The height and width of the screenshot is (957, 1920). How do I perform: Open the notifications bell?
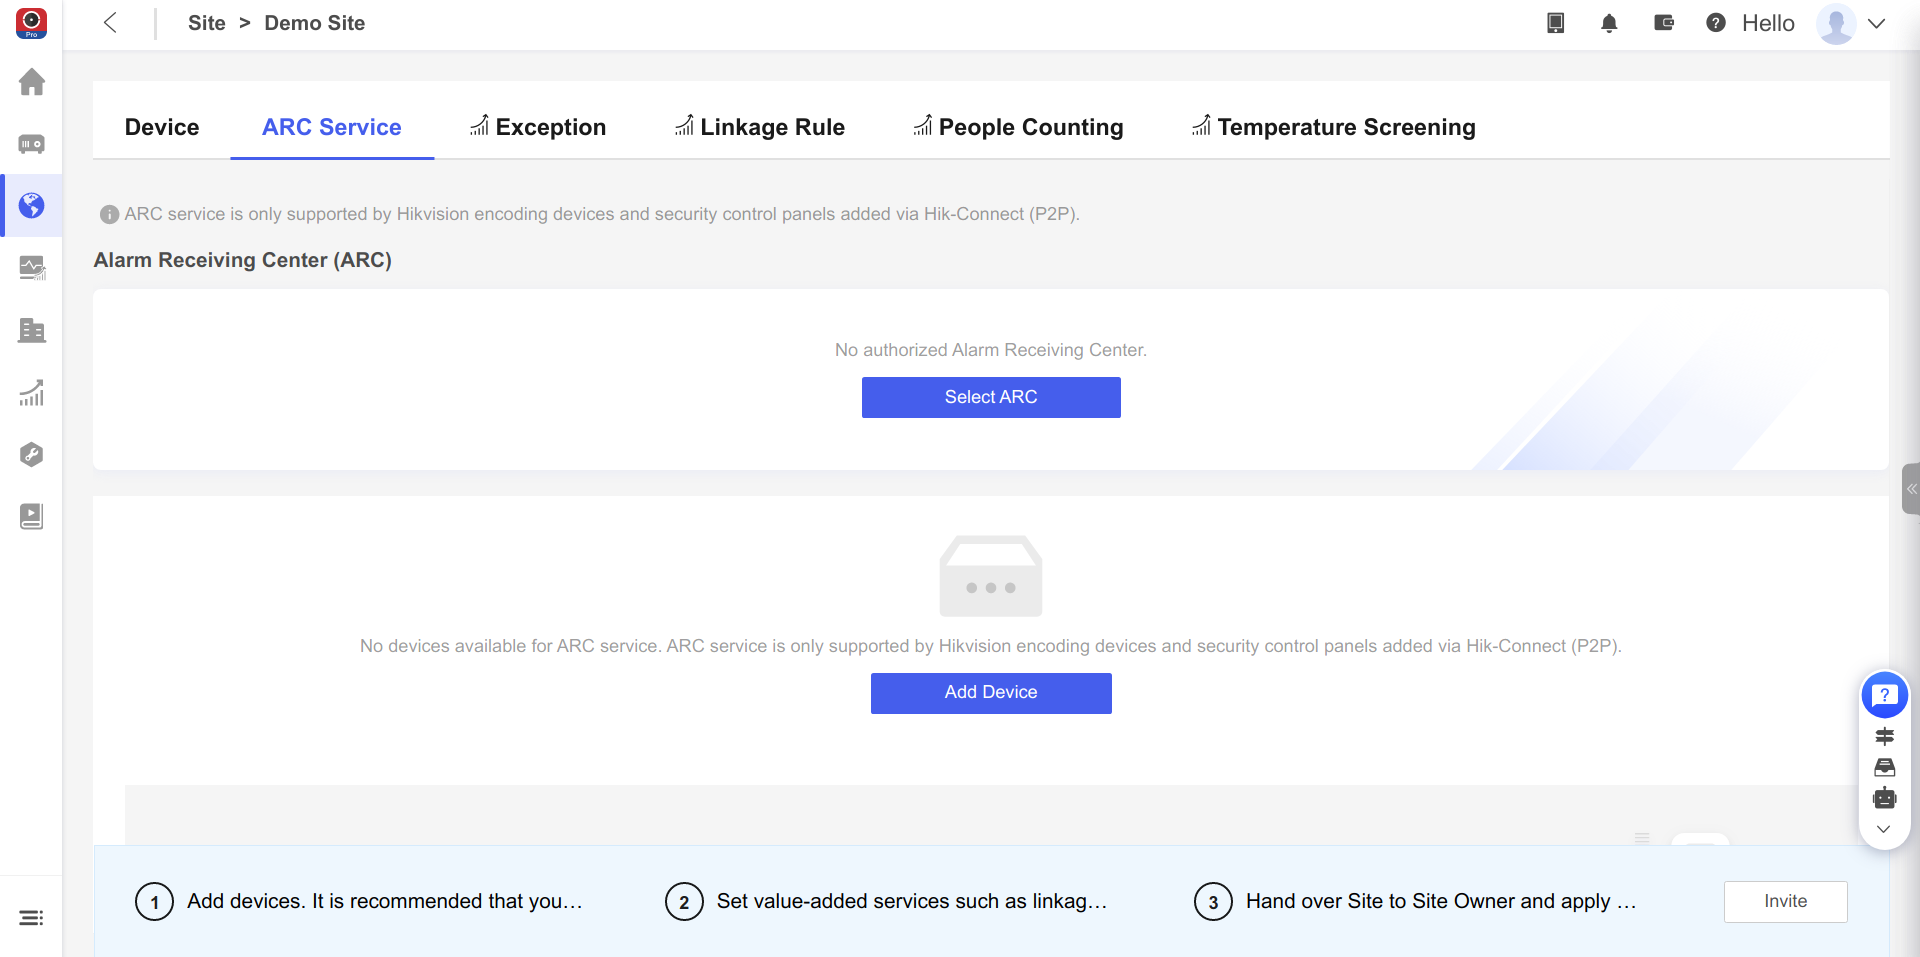tap(1609, 23)
